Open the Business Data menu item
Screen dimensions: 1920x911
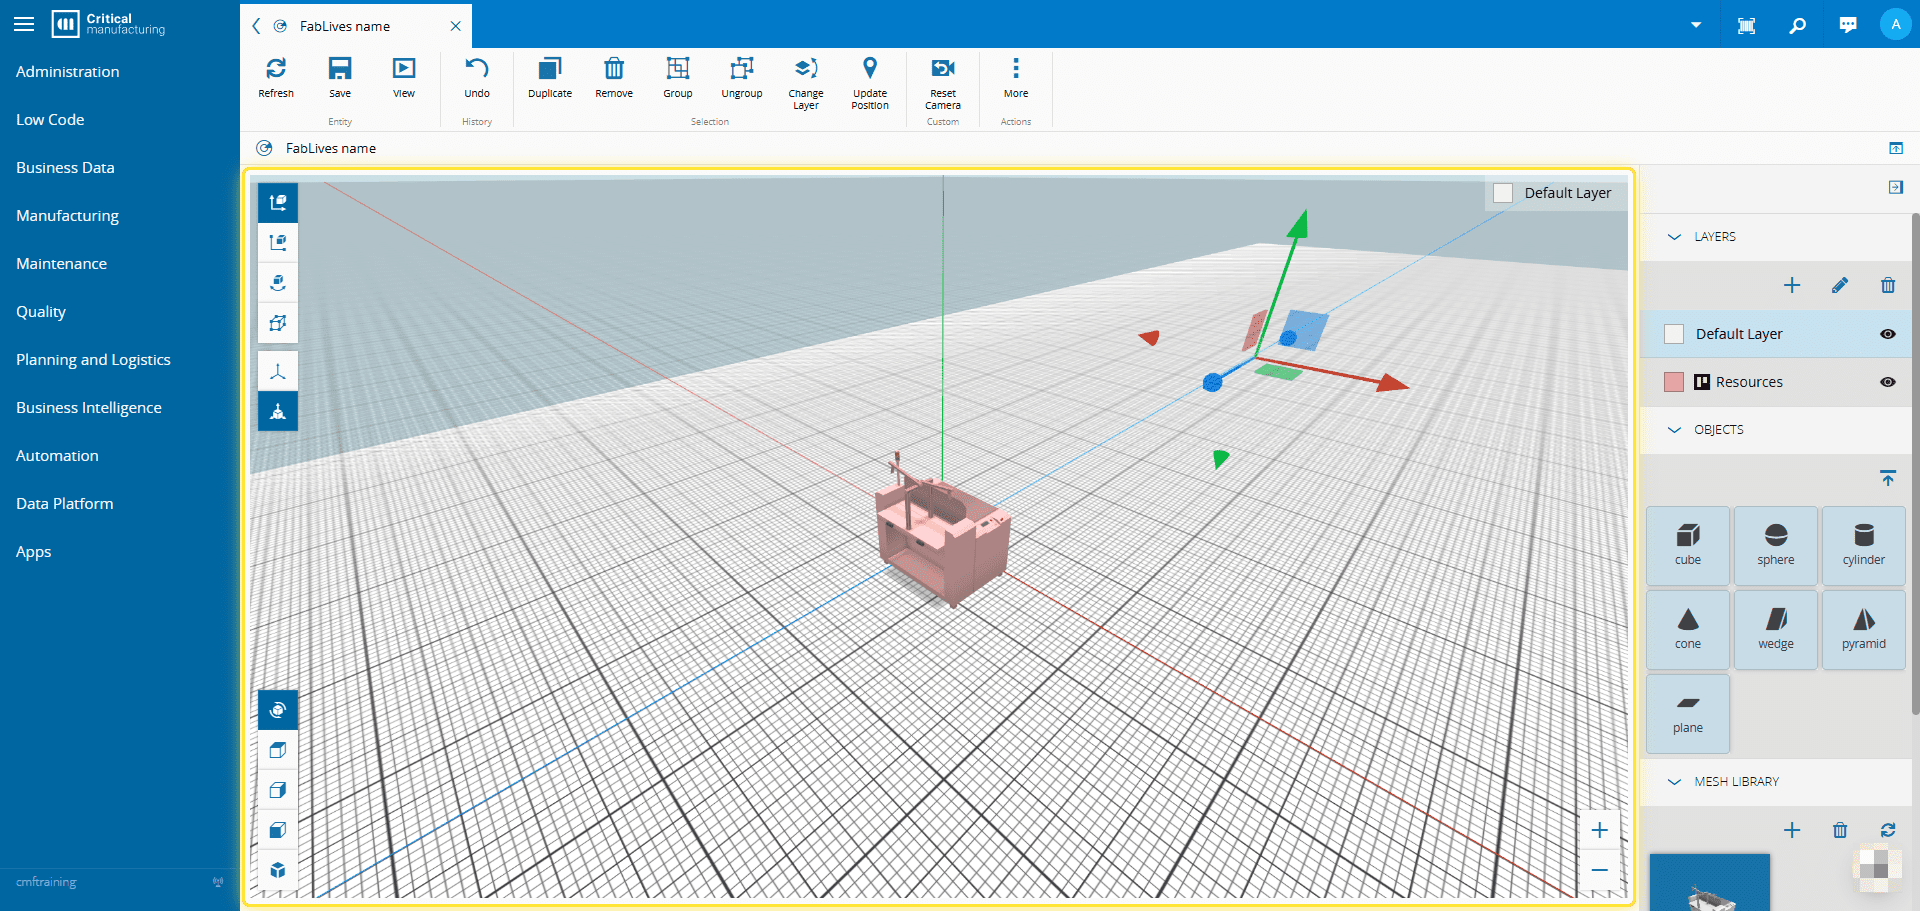coord(65,168)
